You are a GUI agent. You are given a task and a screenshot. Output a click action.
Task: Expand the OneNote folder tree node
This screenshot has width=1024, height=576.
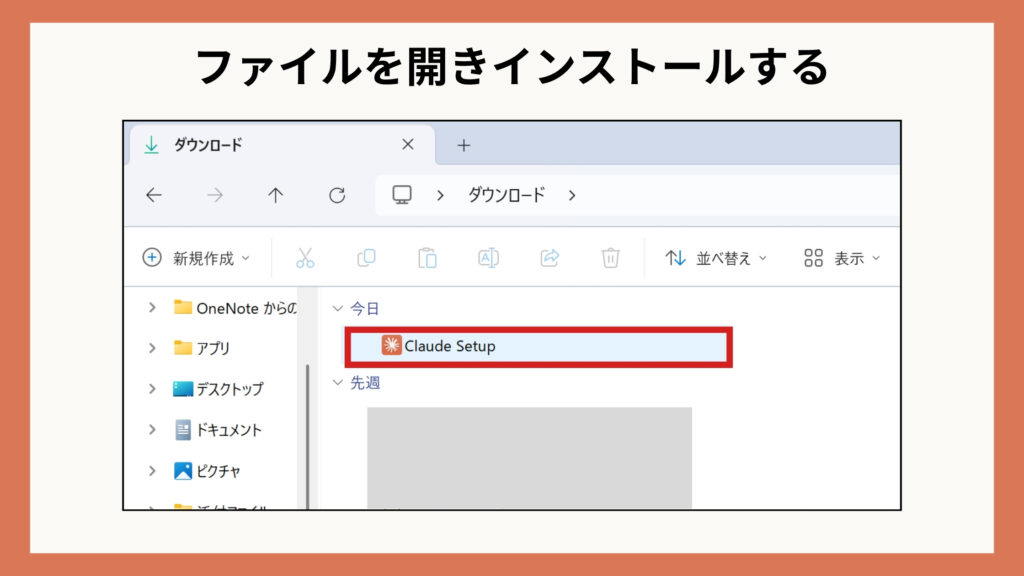pos(152,307)
